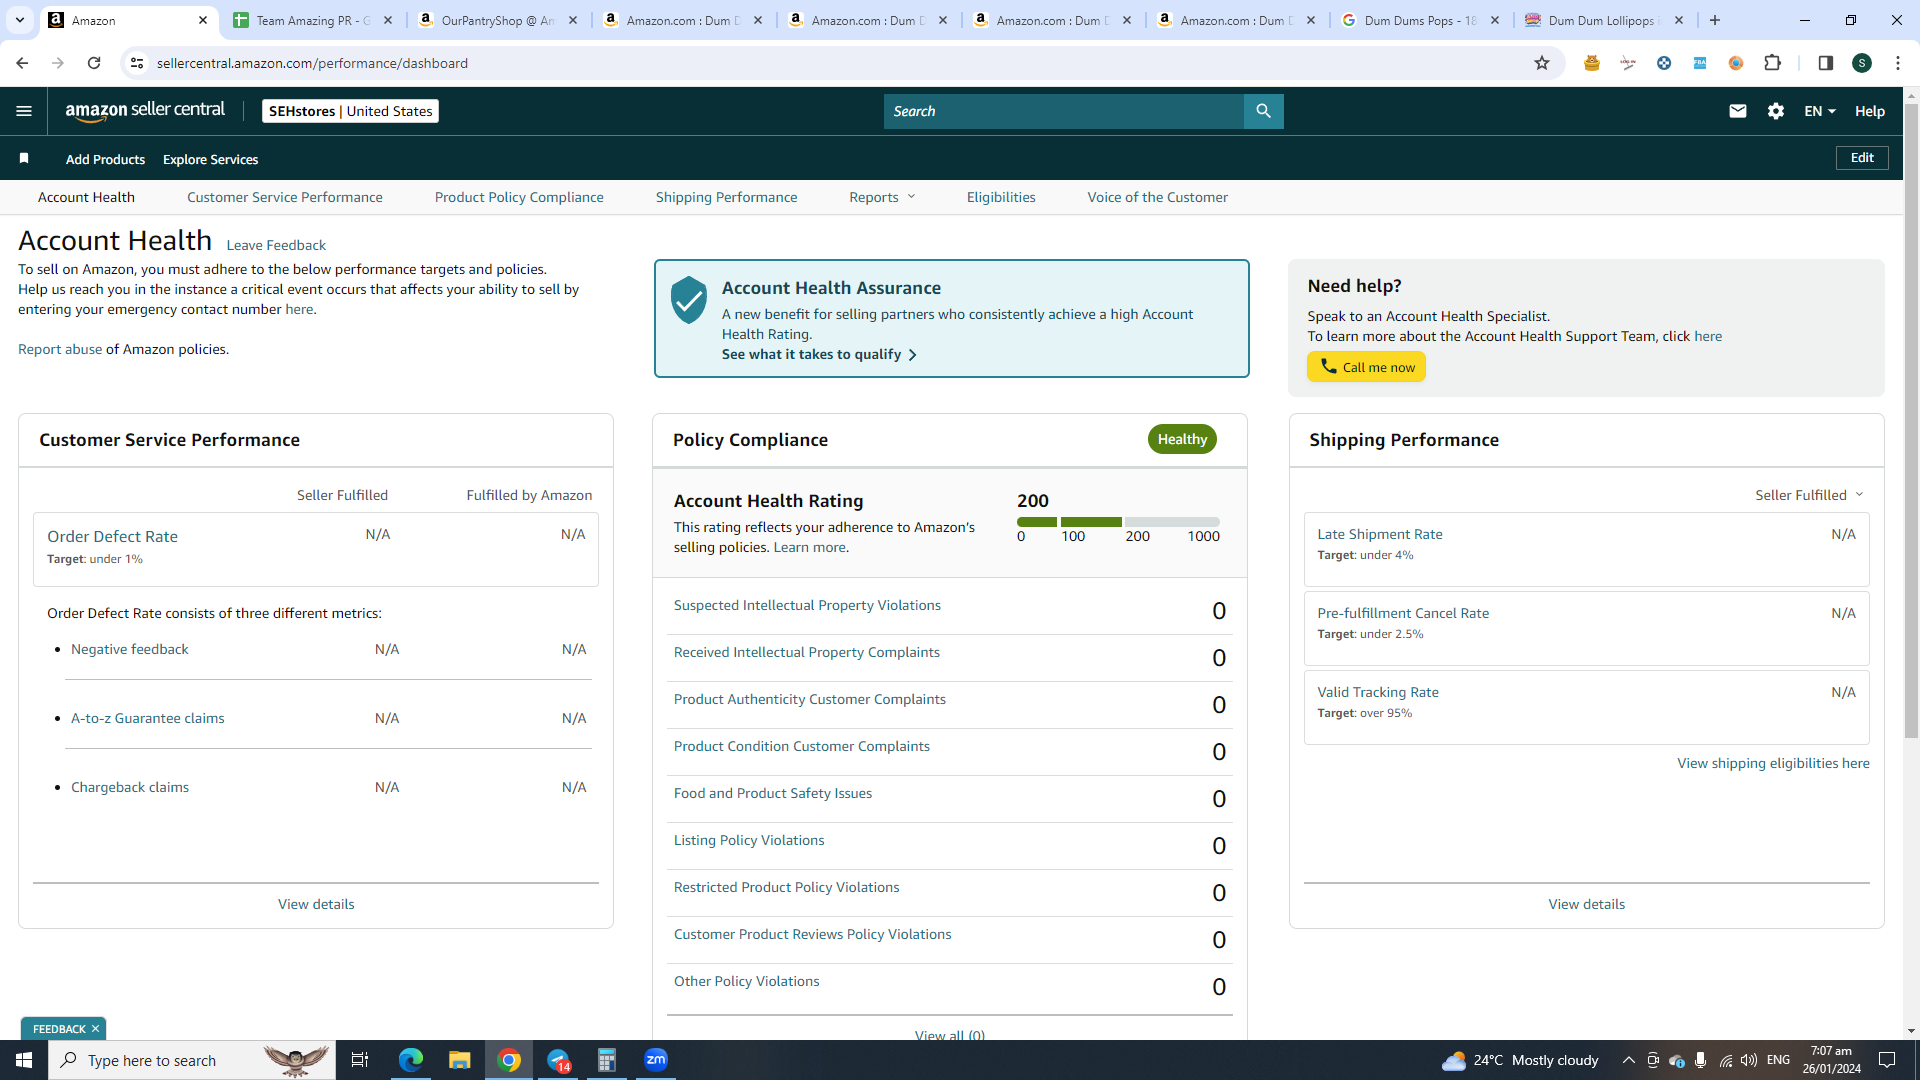Open Food and Product Safety Issues
Image resolution: width=1920 pixels, height=1080 pixels.
point(772,793)
